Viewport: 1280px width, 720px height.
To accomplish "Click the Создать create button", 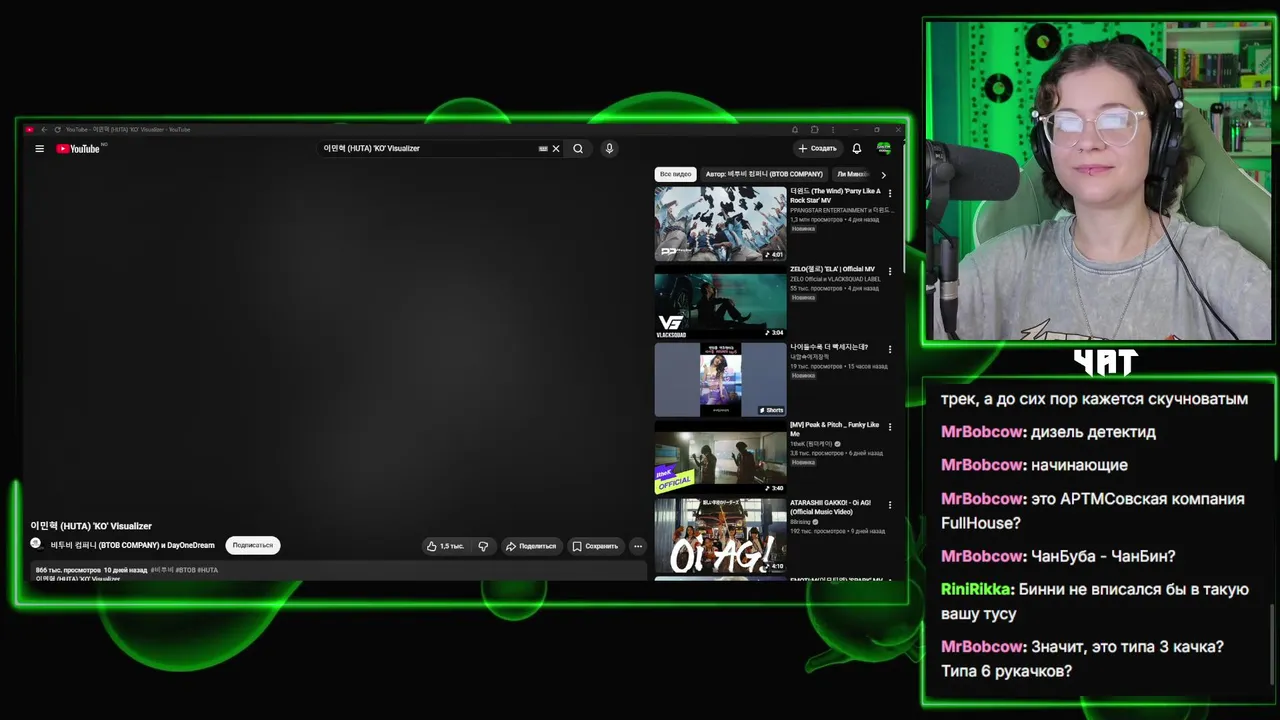I will tap(817, 149).
